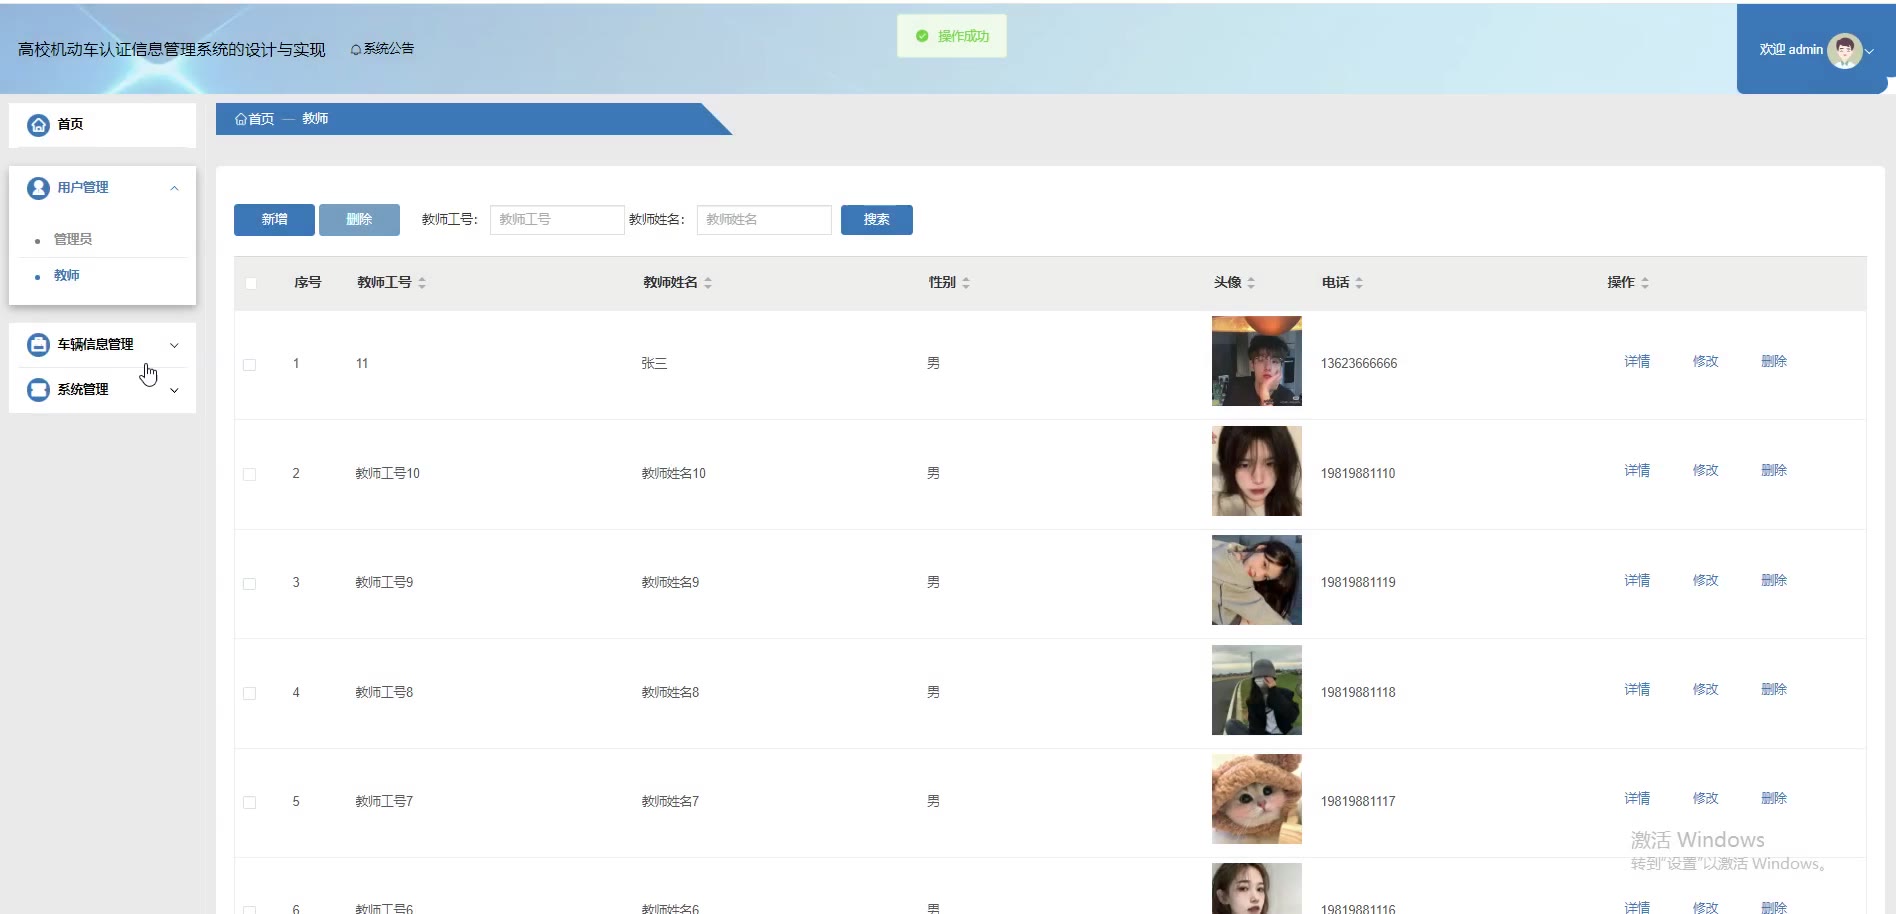Check the row checkbox for 张三

click(x=250, y=365)
